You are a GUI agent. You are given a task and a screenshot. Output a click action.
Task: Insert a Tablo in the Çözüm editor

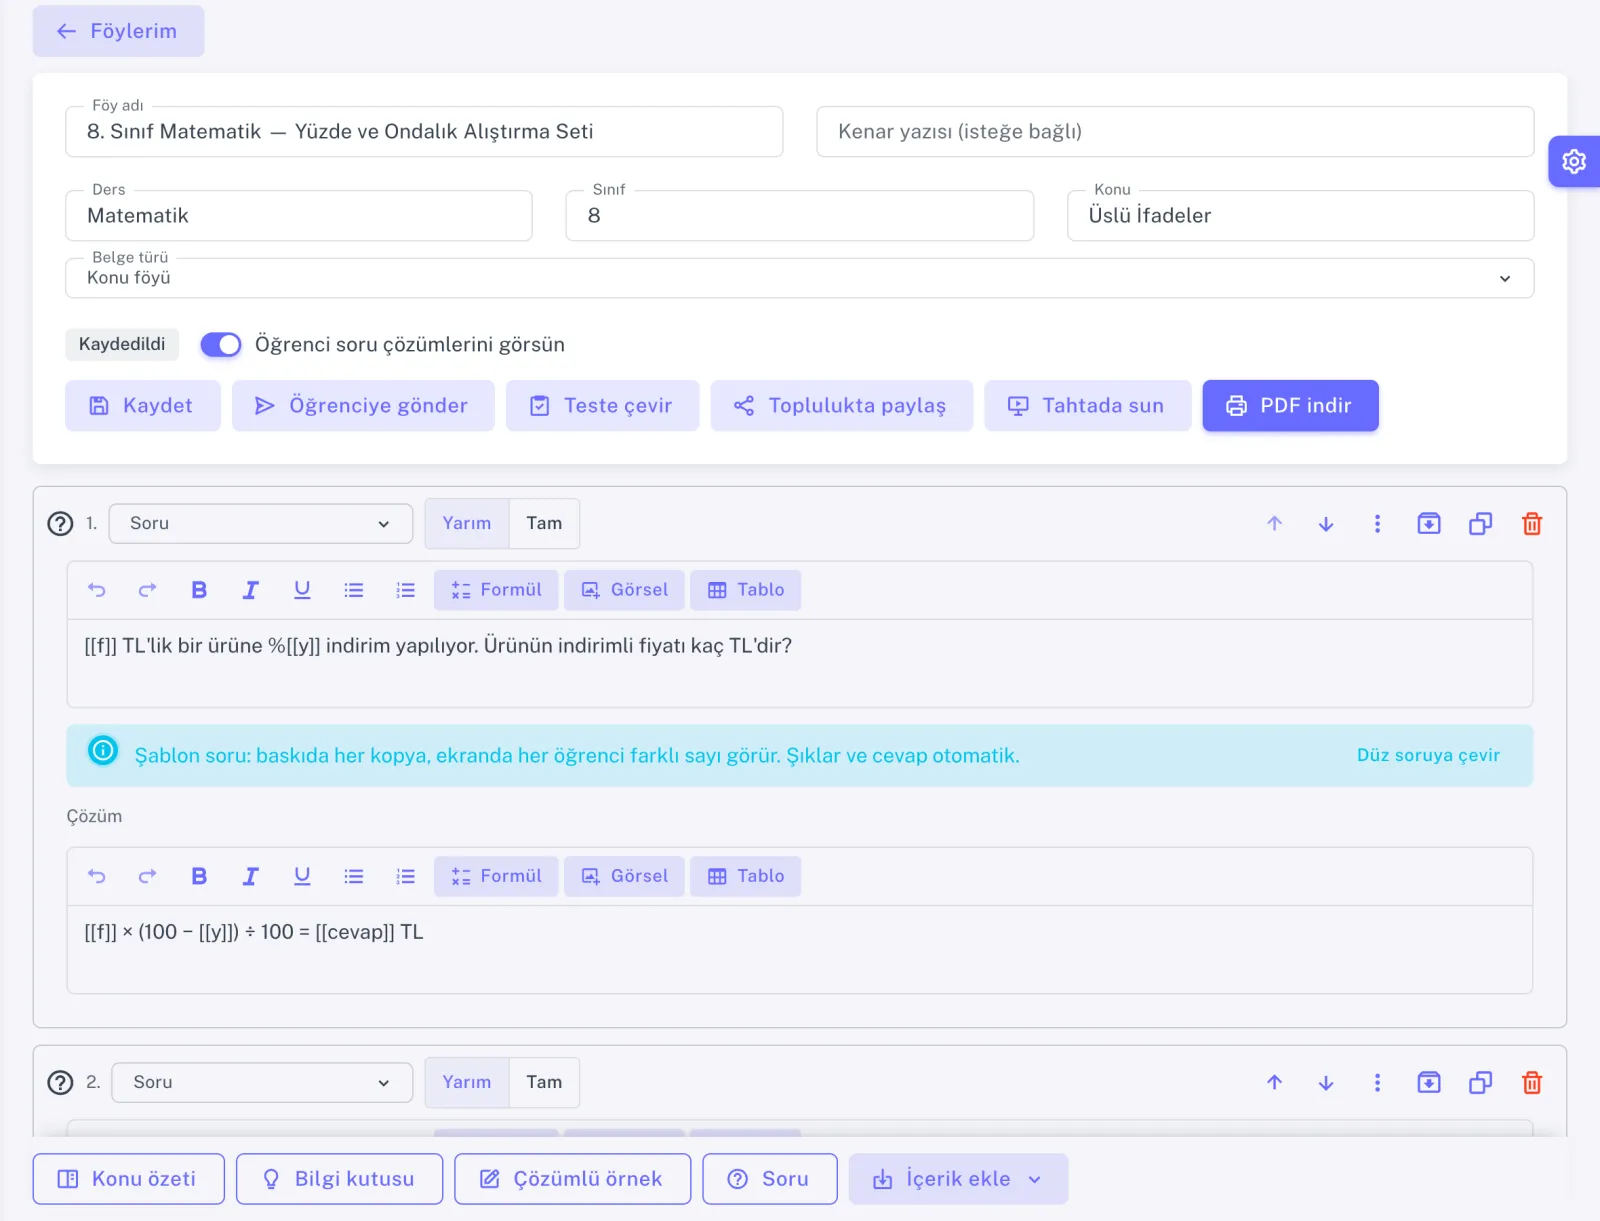pyautogui.click(x=745, y=876)
